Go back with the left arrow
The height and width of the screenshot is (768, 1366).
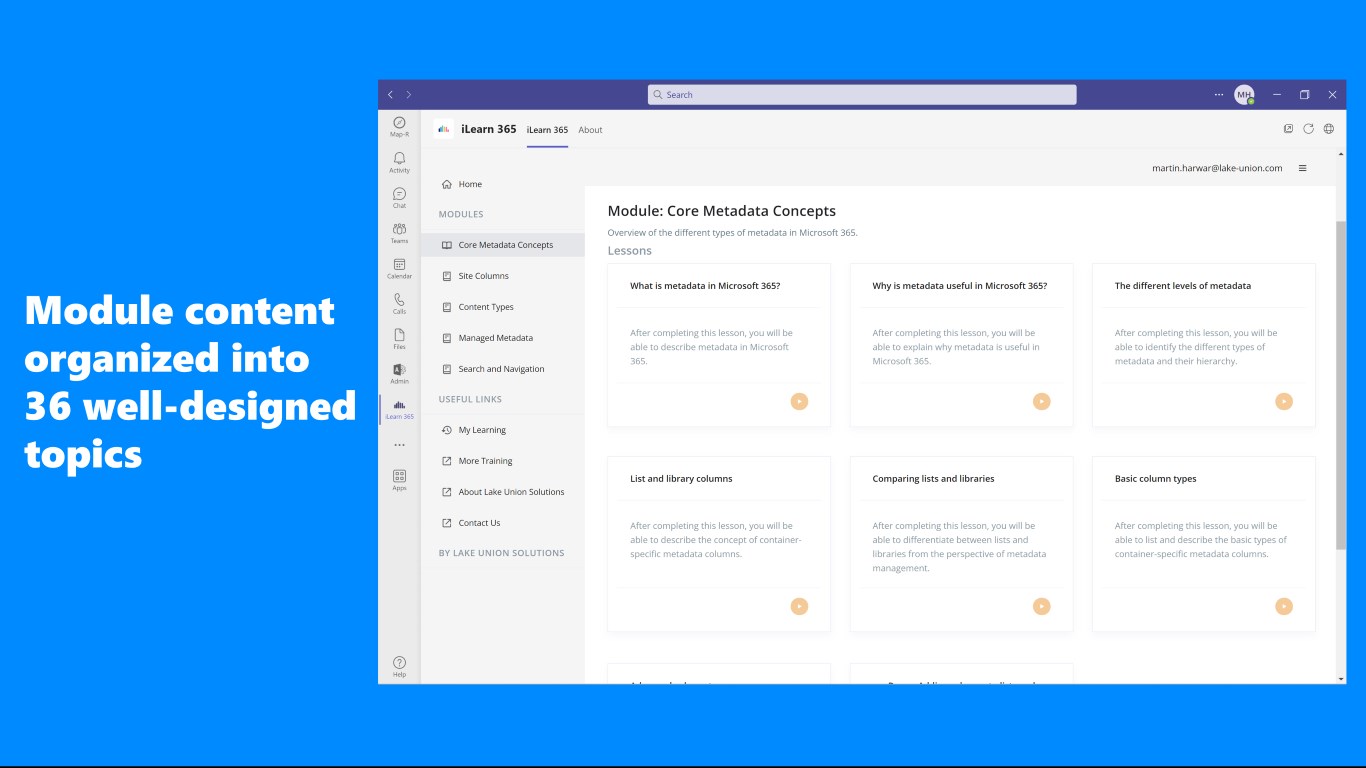(390, 95)
